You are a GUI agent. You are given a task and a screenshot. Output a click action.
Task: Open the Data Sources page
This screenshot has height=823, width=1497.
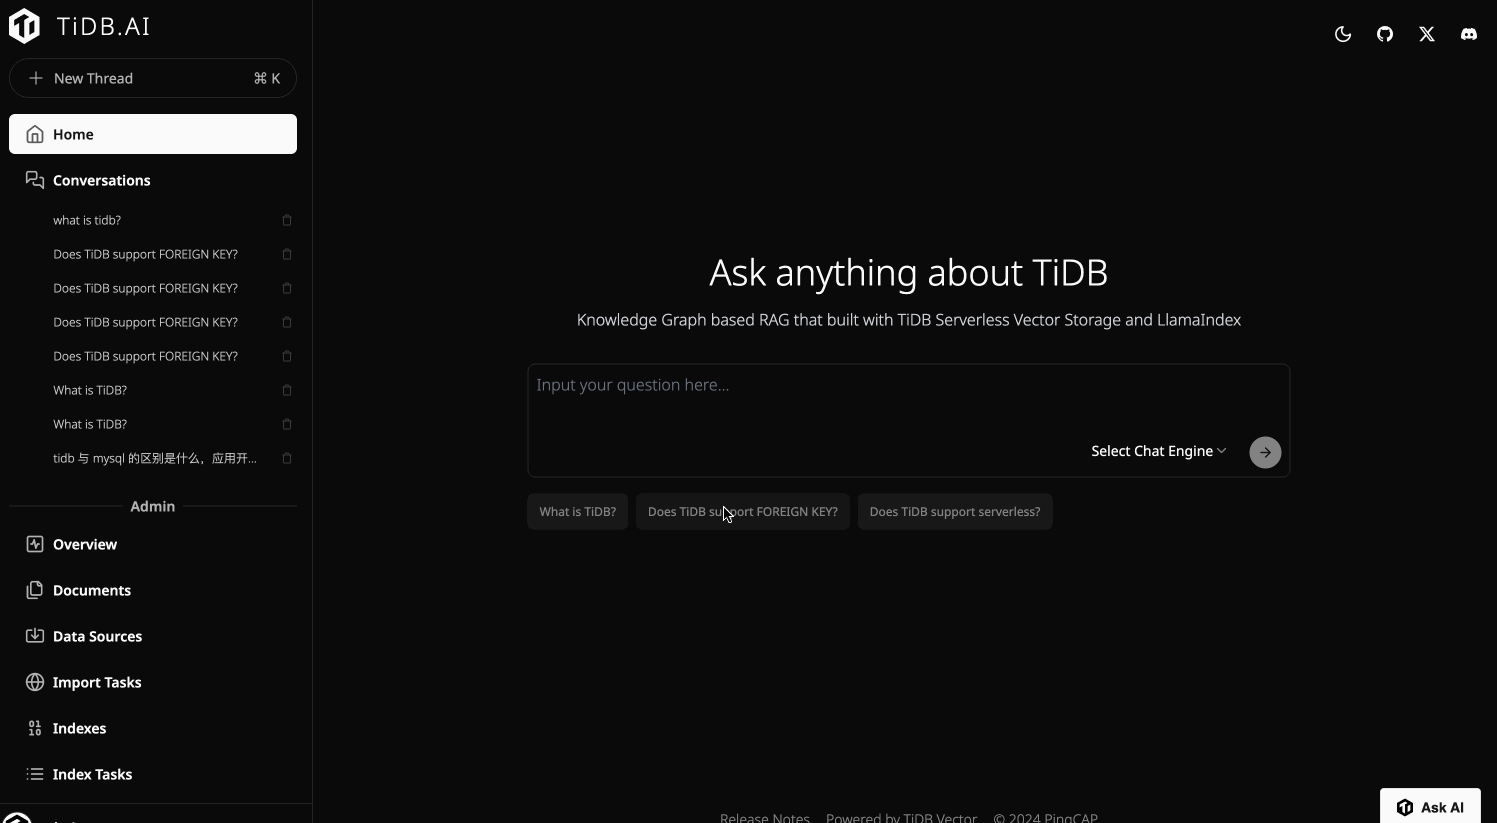coord(97,636)
